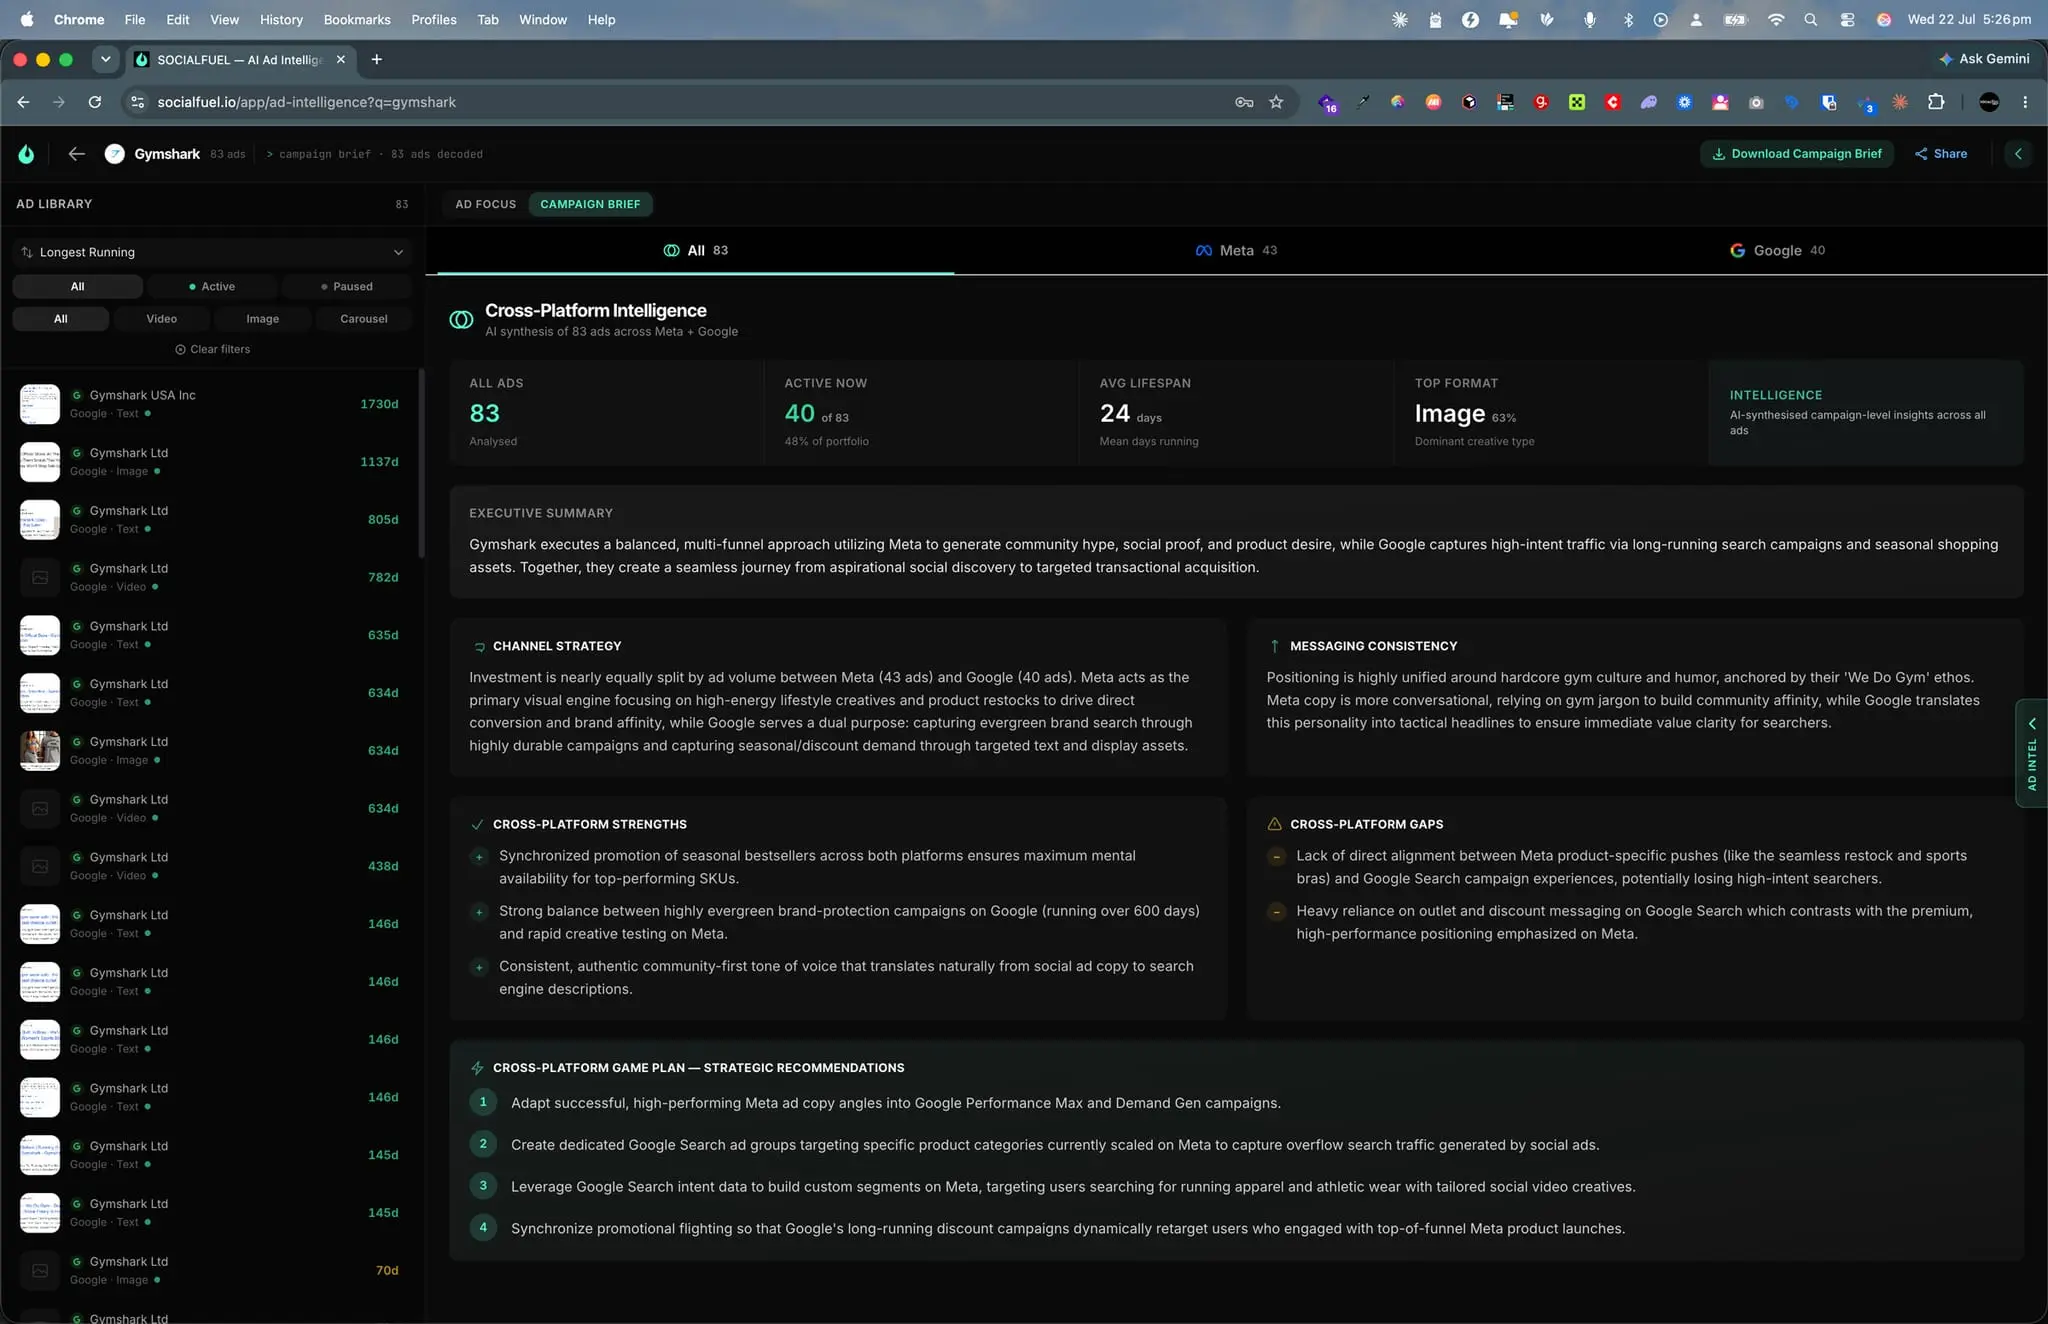Click the SocialFuel flame logo icon
Screen dimensions: 2048x1324
pyautogui.click(x=26, y=154)
